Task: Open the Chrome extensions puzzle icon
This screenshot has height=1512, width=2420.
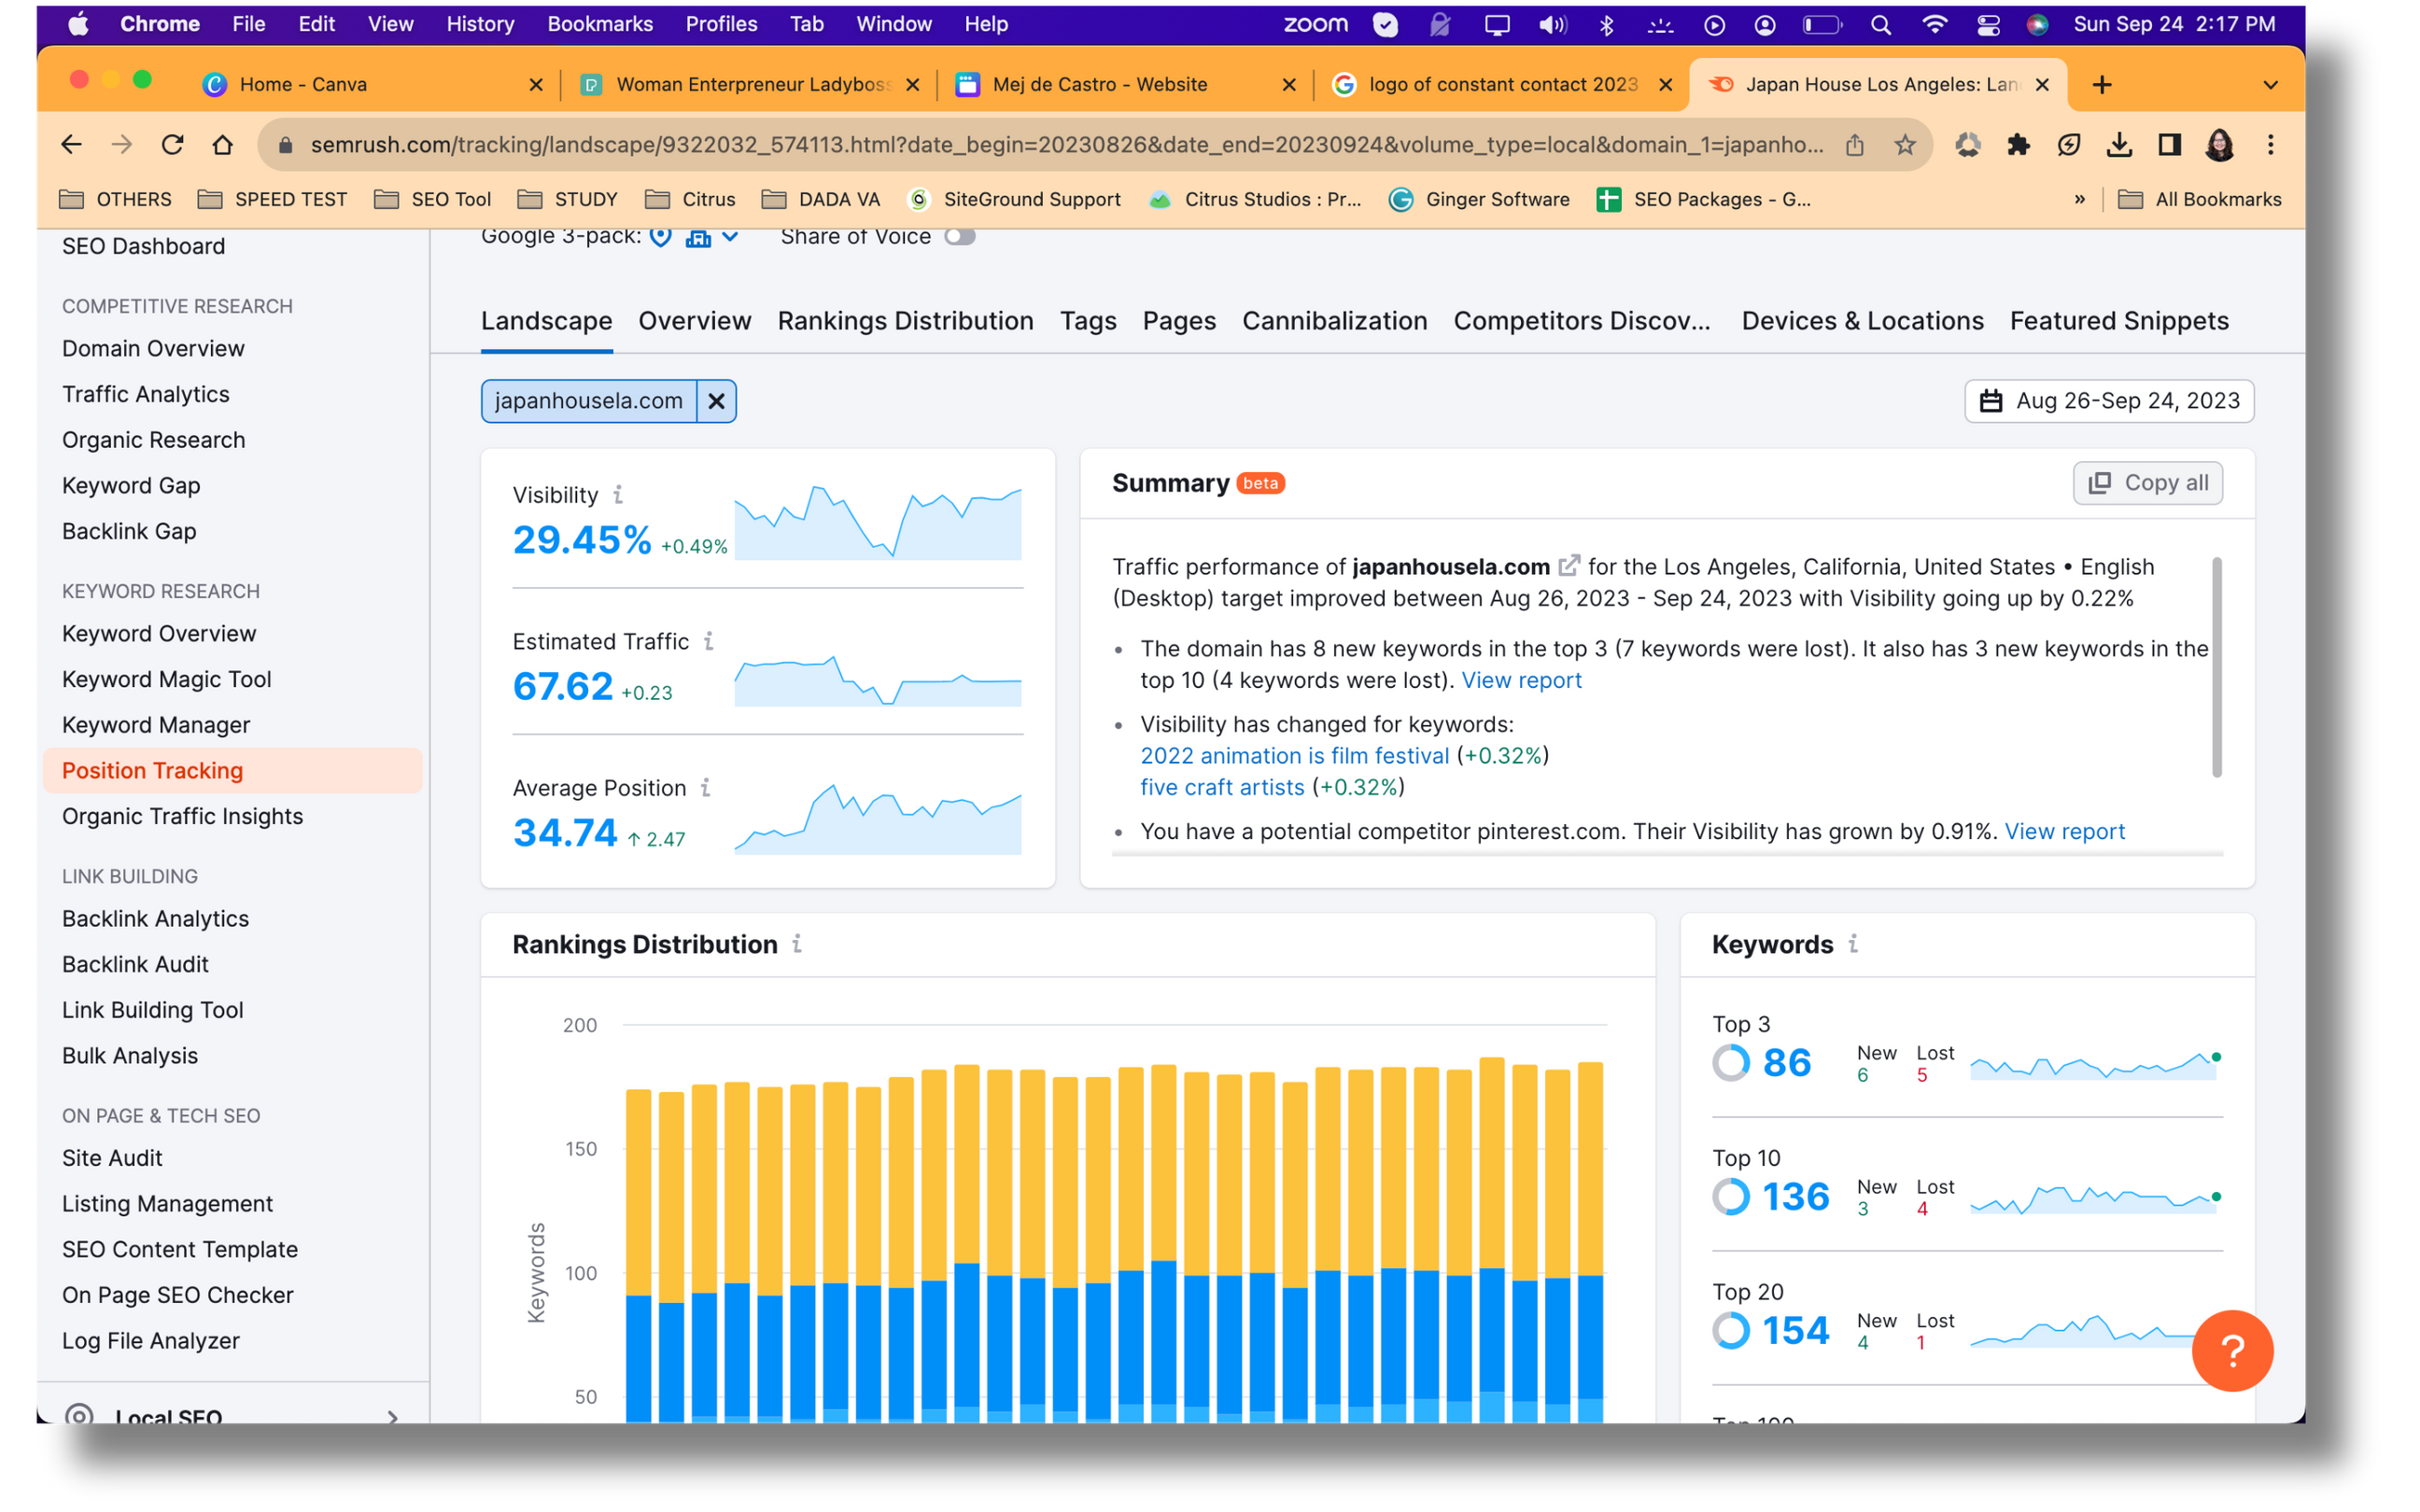Action: tap(2018, 145)
